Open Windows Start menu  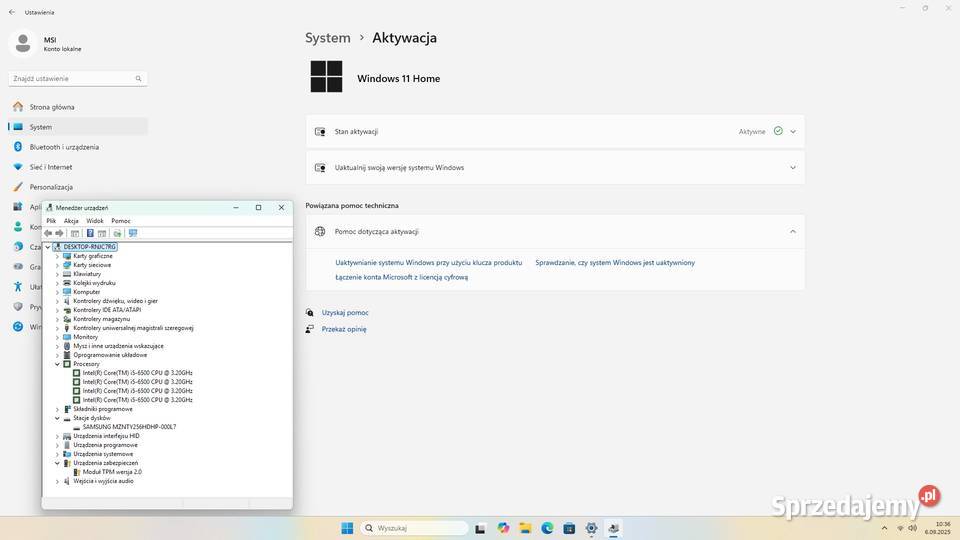pos(347,528)
